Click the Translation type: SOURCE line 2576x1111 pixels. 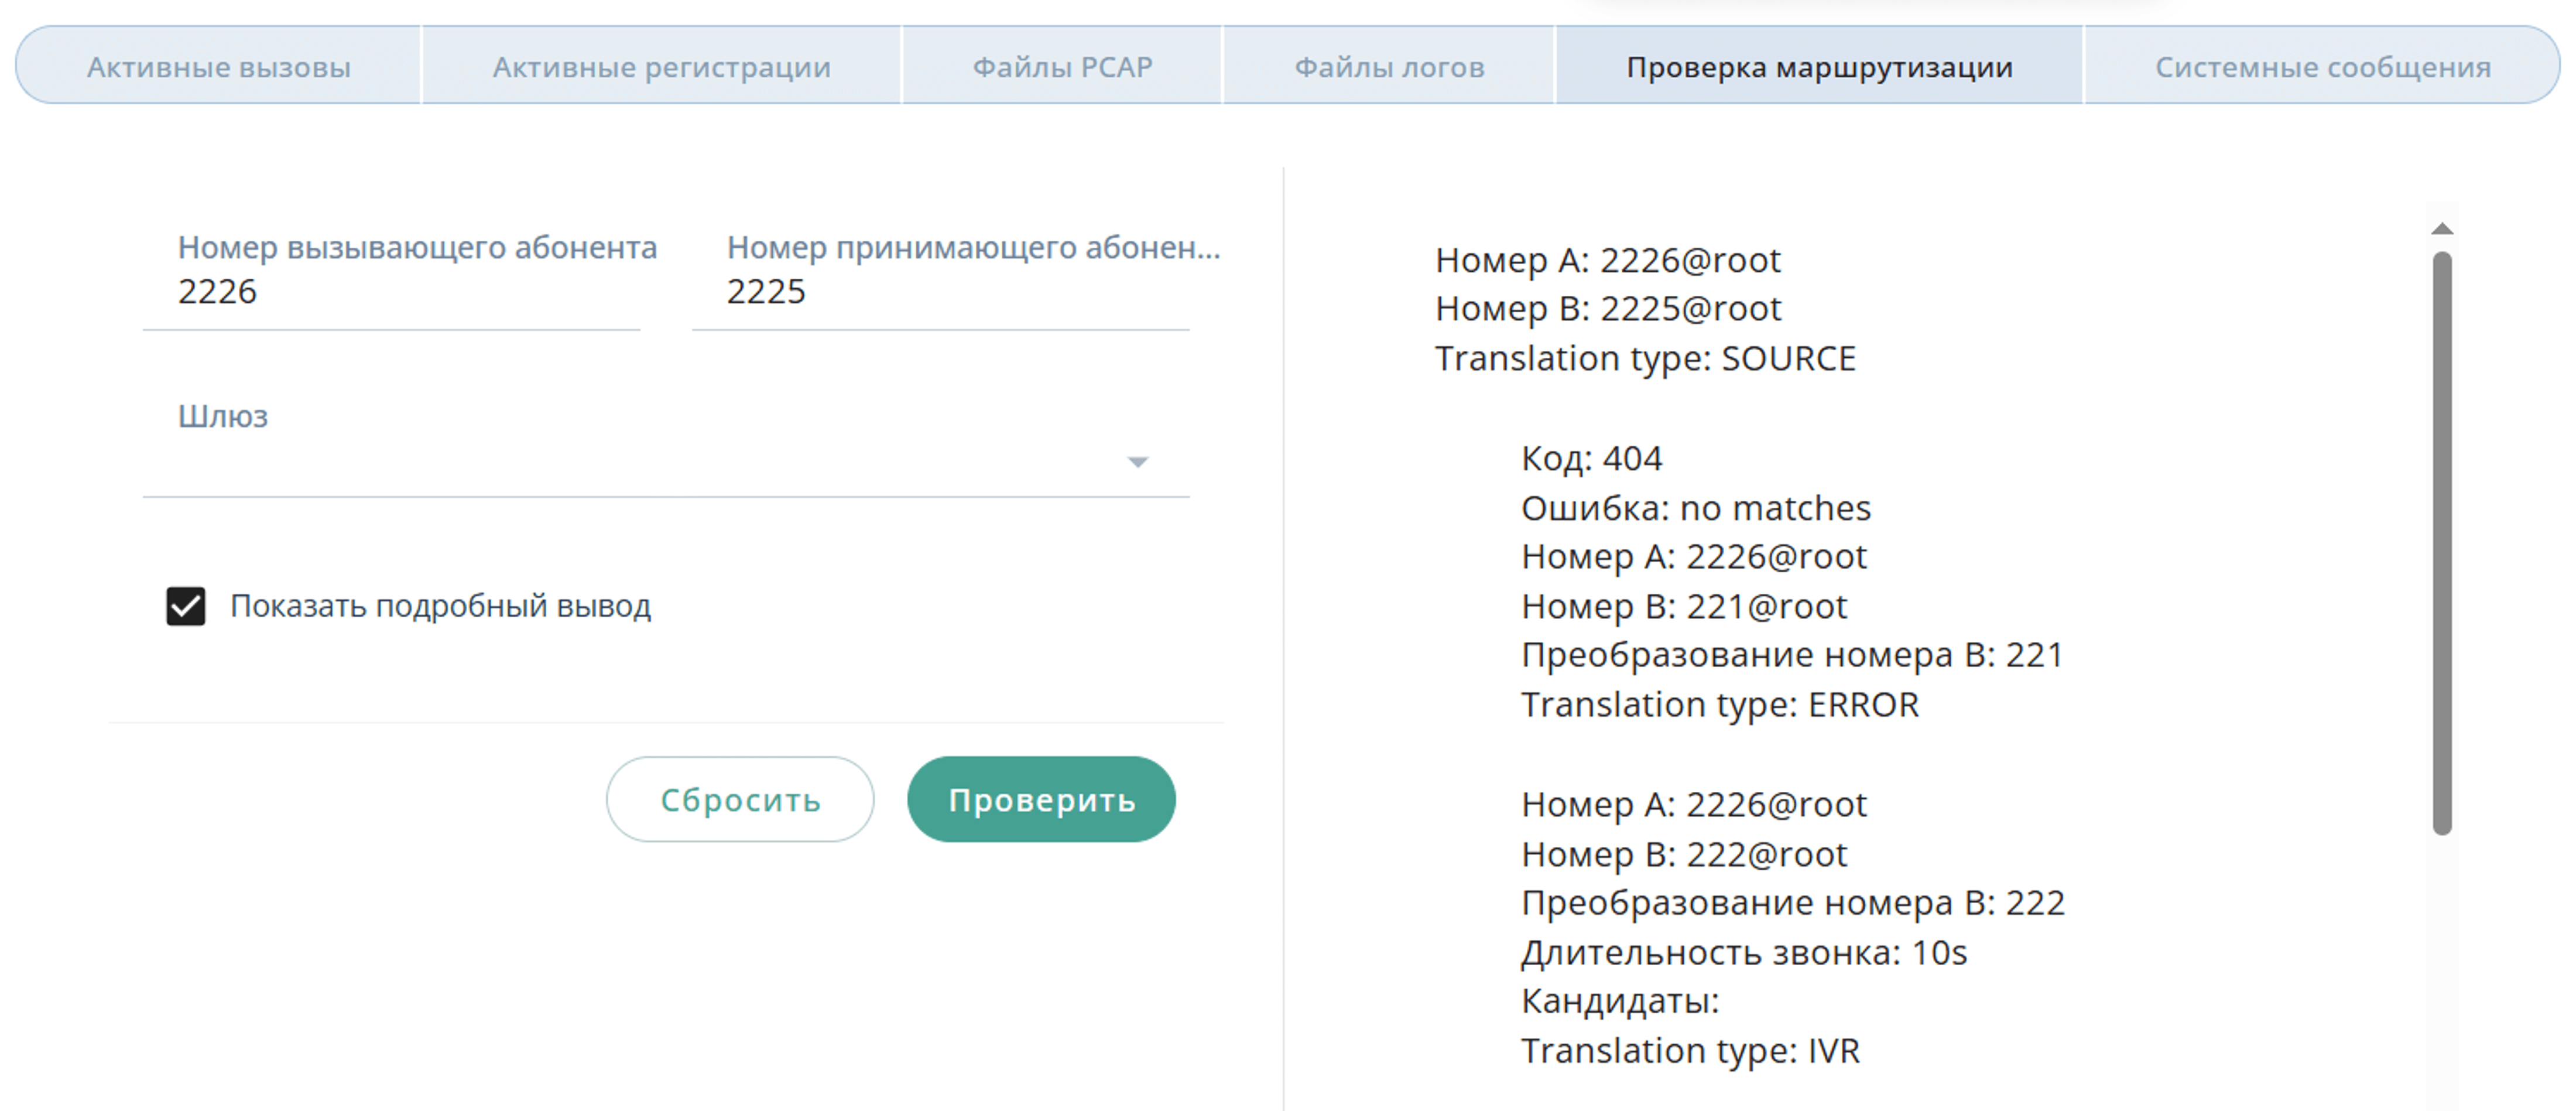pyautogui.click(x=1645, y=358)
